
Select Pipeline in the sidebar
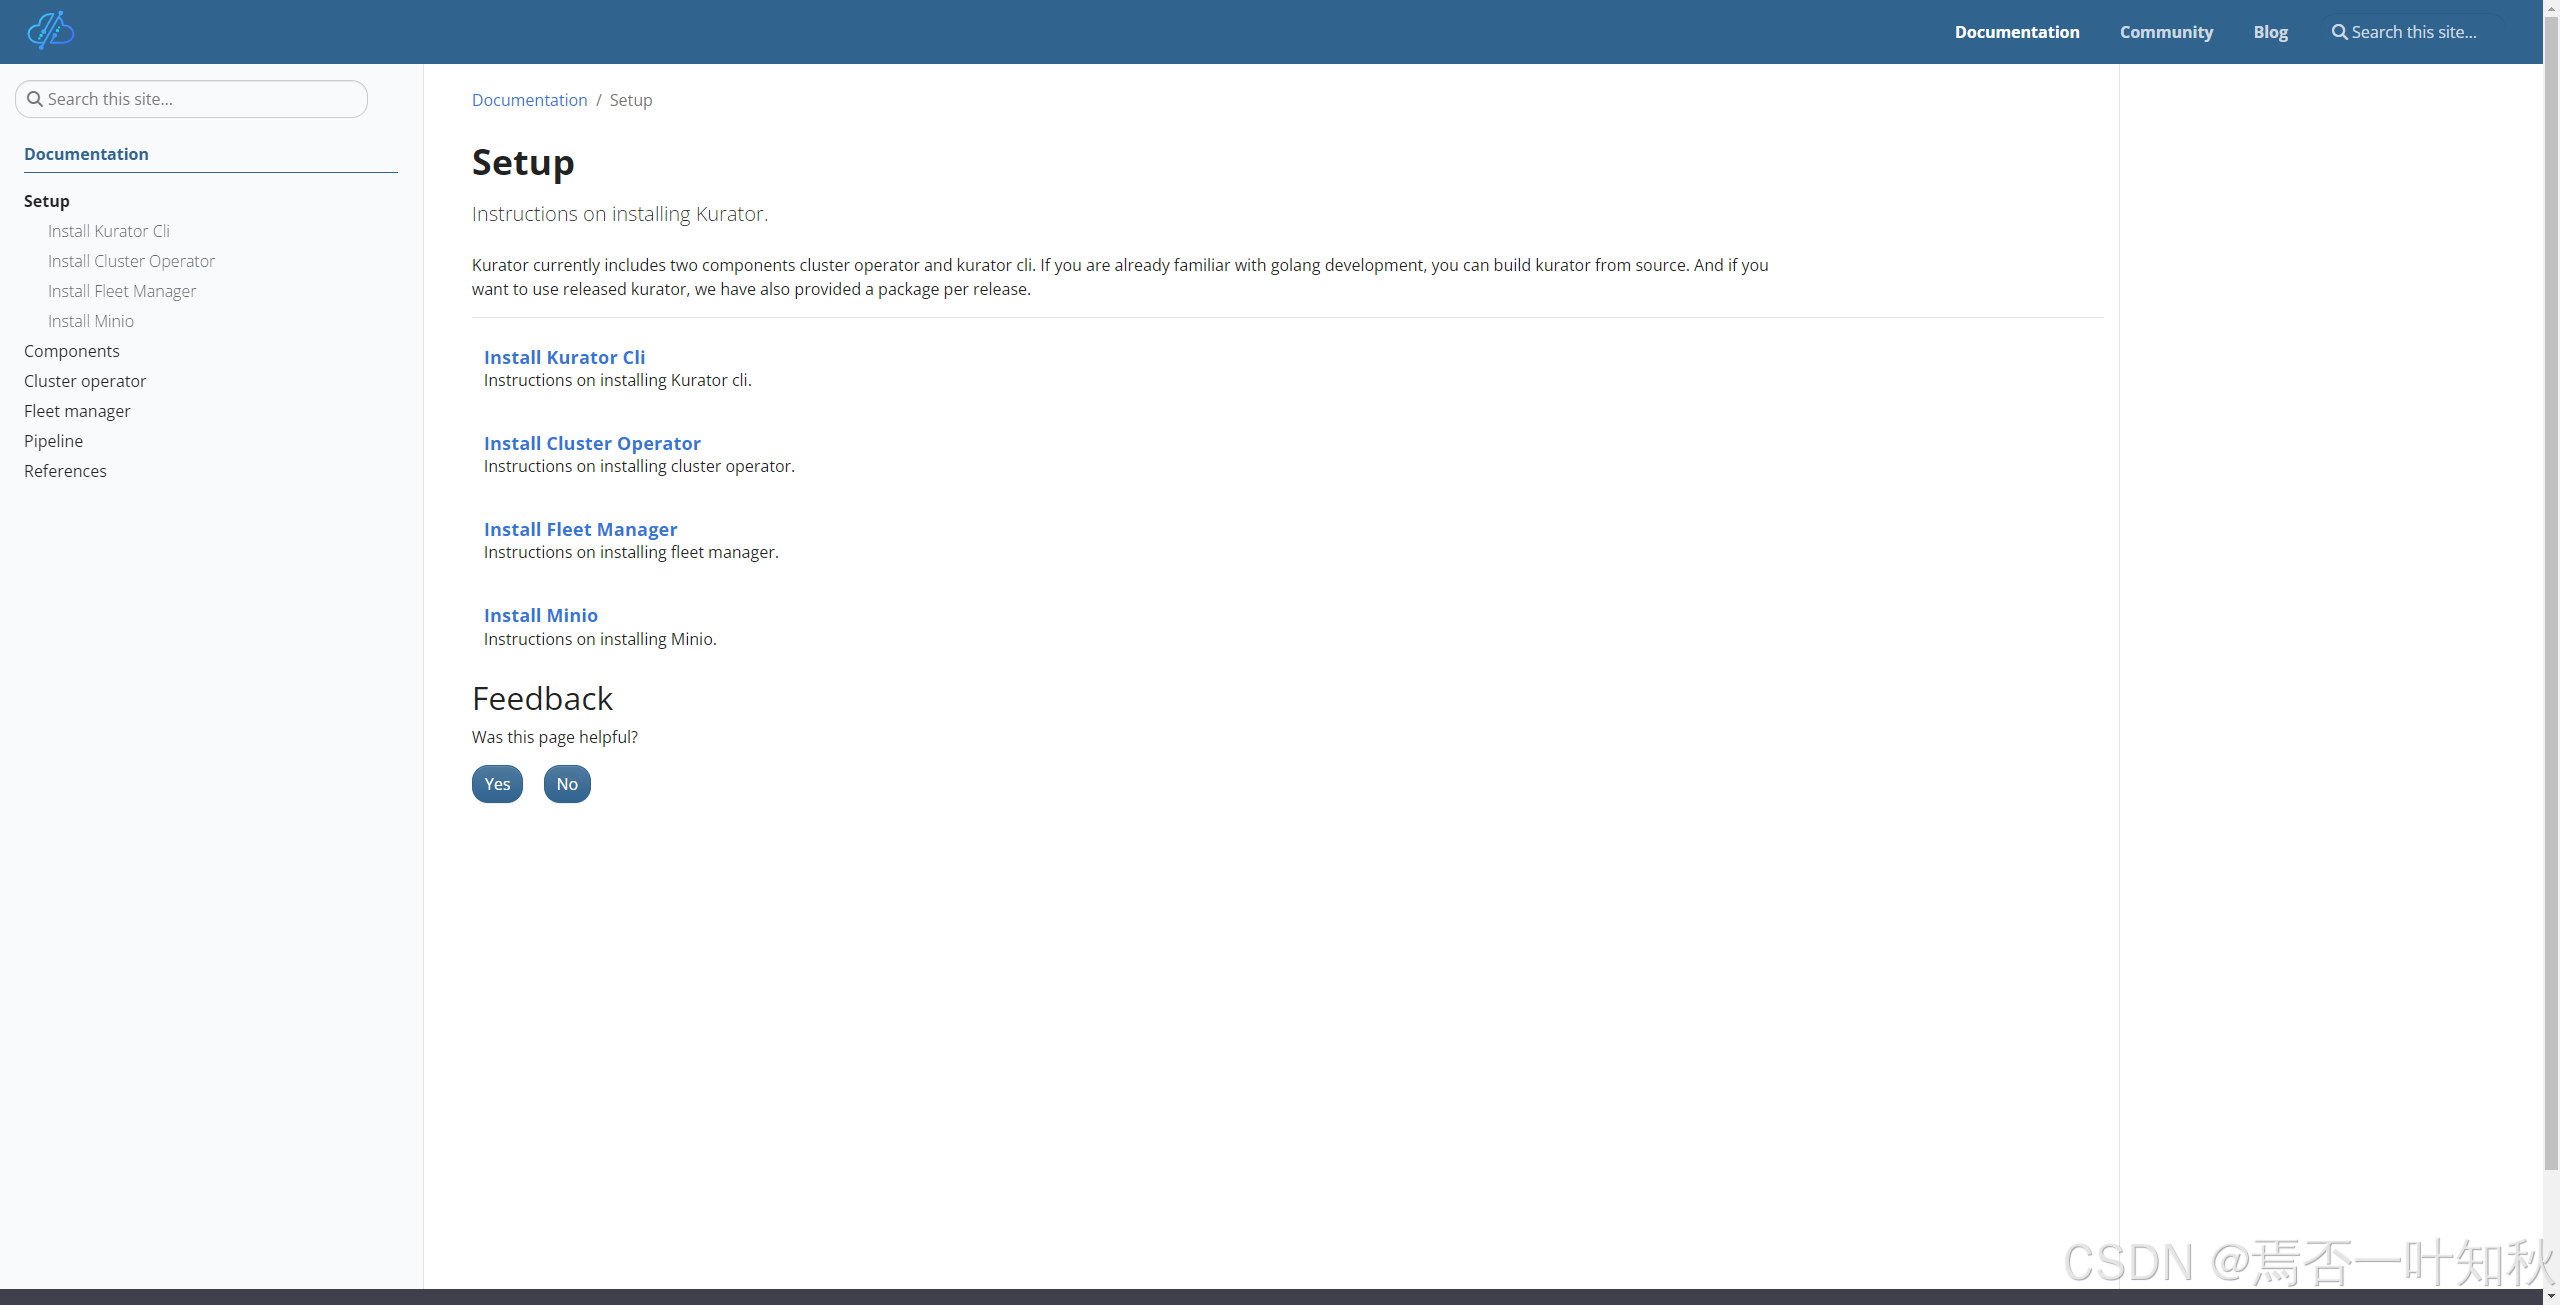point(54,441)
